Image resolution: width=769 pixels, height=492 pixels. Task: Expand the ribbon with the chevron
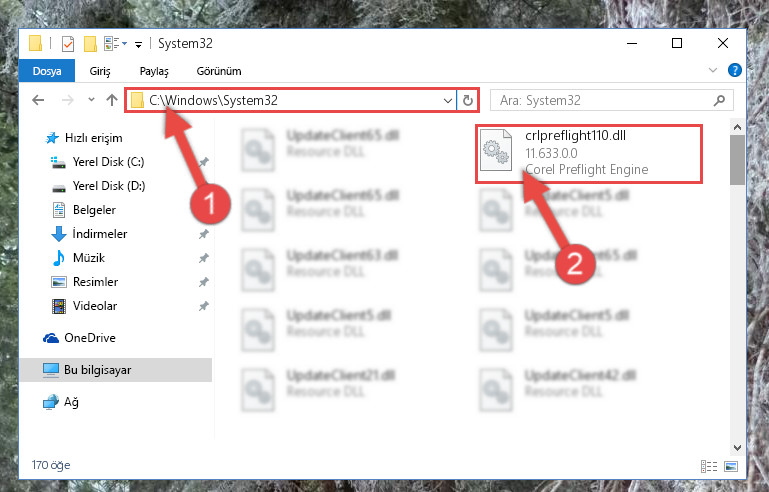coord(713,70)
